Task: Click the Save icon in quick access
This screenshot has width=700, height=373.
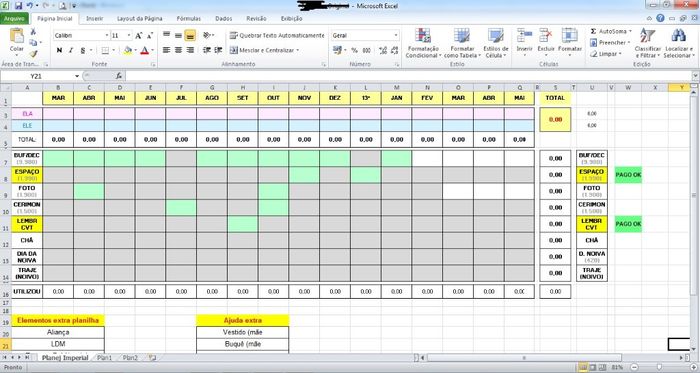Action: [x=18, y=6]
